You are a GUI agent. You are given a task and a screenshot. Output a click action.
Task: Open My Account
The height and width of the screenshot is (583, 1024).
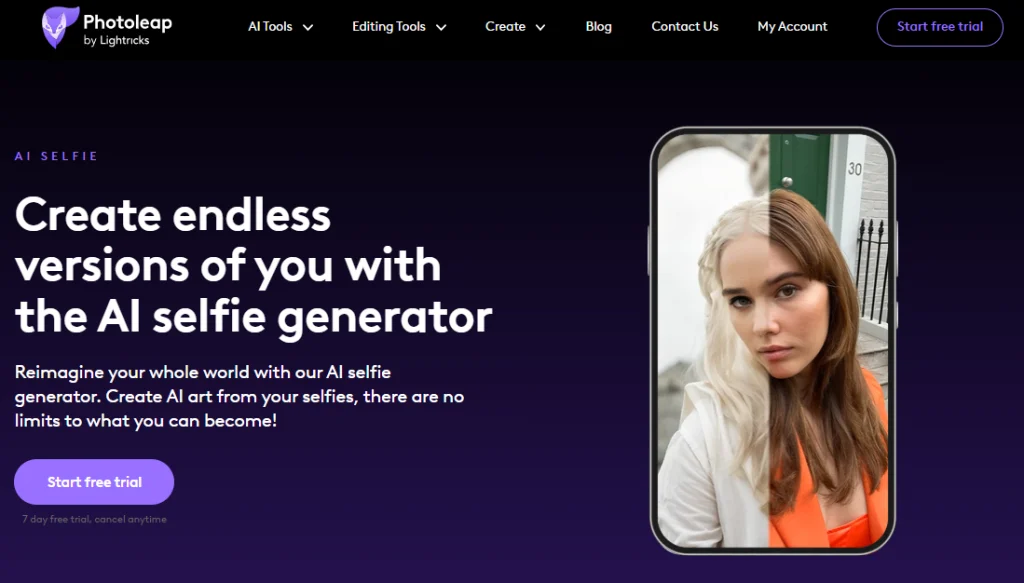(x=792, y=27)
